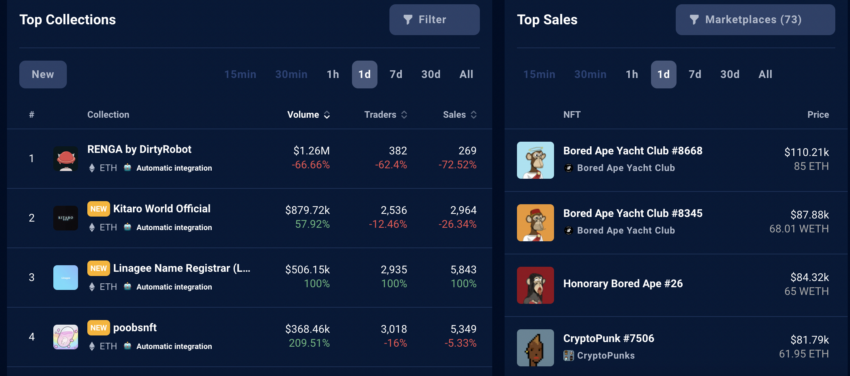Image resolution: width=850 pixels, height=376 pixels.
Task: Select 1h timeframe in Top Collections
Action: coord(333,74)
